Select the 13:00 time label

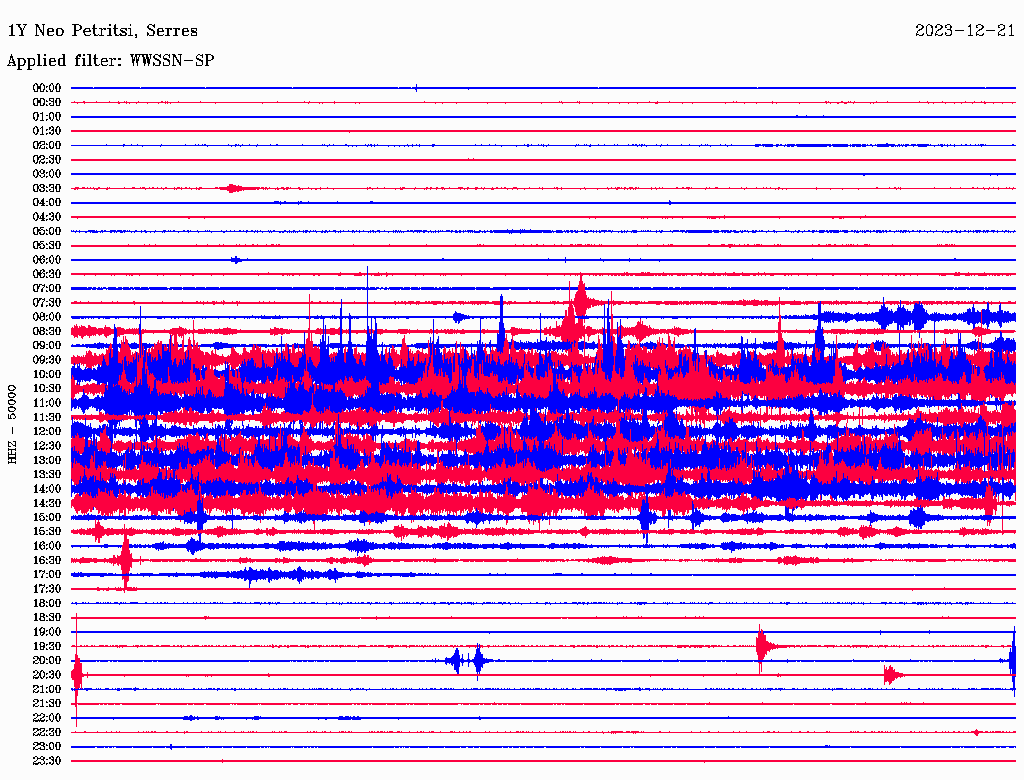(47, 460)
